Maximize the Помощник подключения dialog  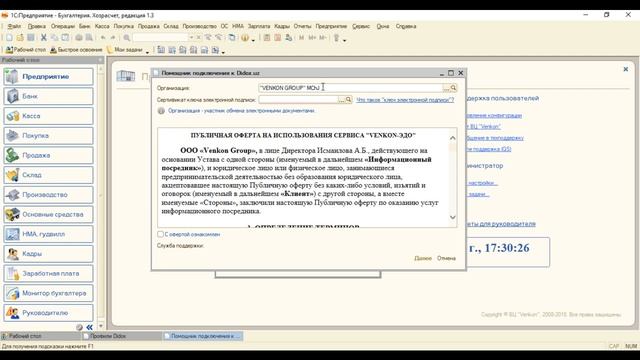click(x=451, y=73)
